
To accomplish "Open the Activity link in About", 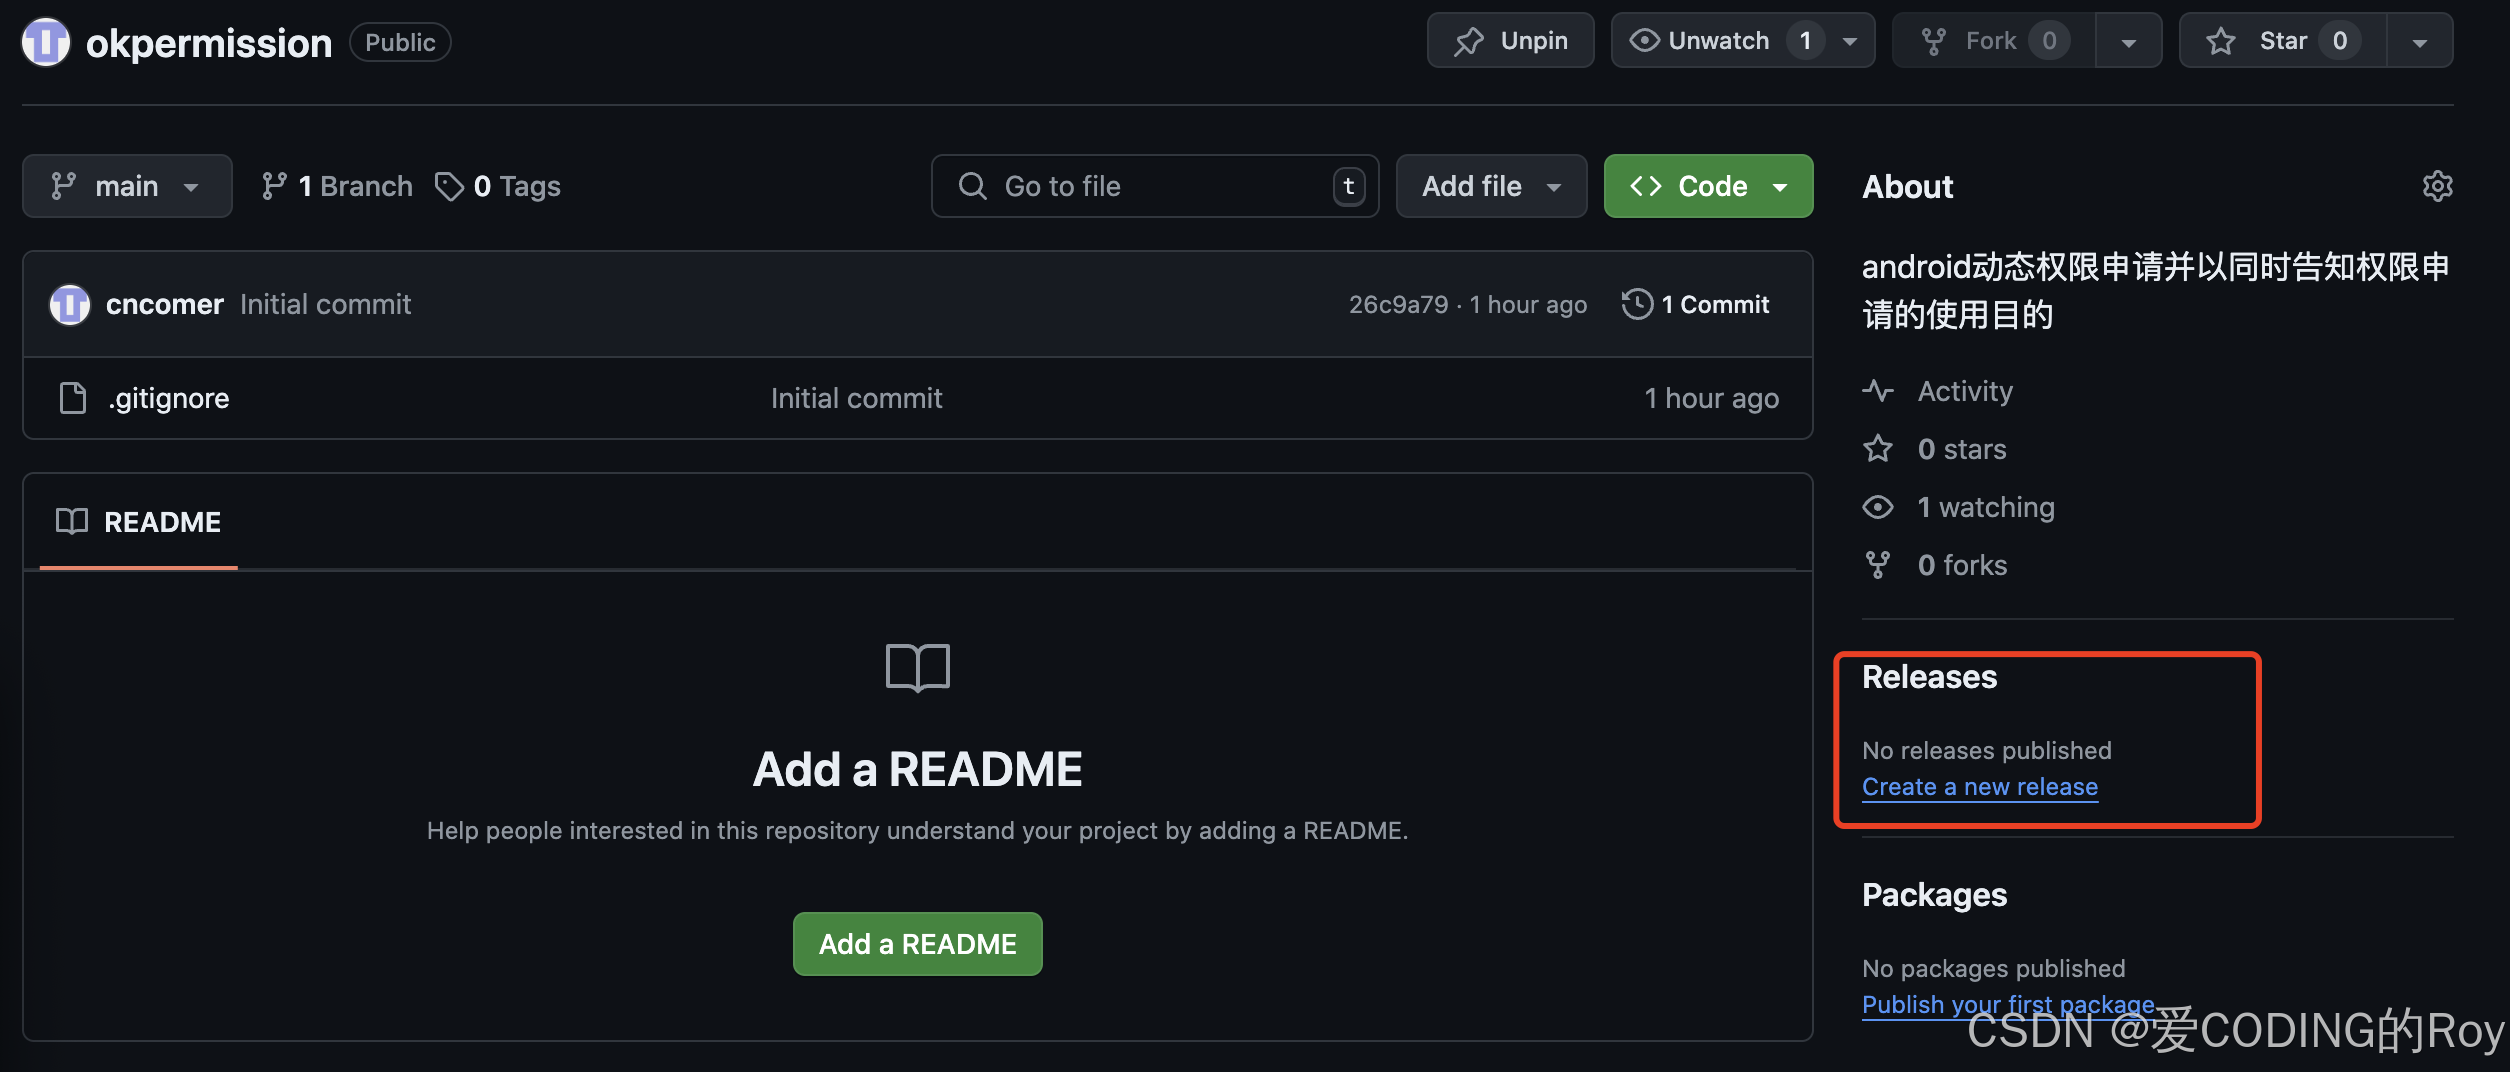I will click(1965, 391).
